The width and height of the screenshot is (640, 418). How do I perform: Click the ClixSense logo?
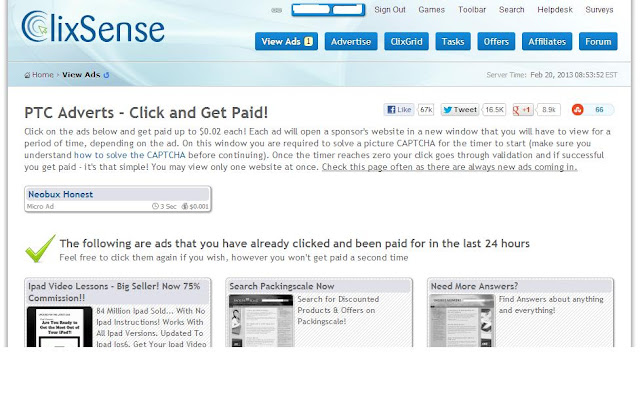point(93,27)
